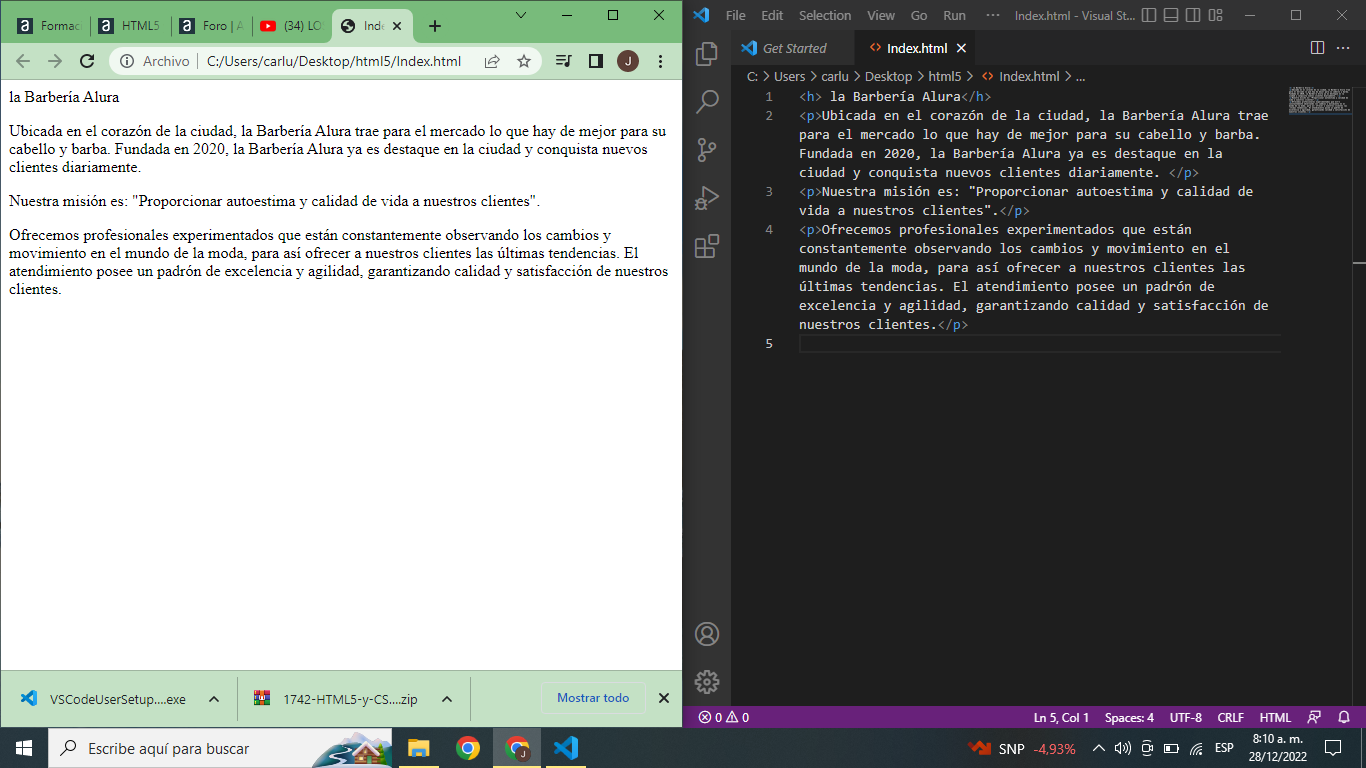Open the Run menu
This screenshot has width=1366, height=768.
[x=954, y=15]
